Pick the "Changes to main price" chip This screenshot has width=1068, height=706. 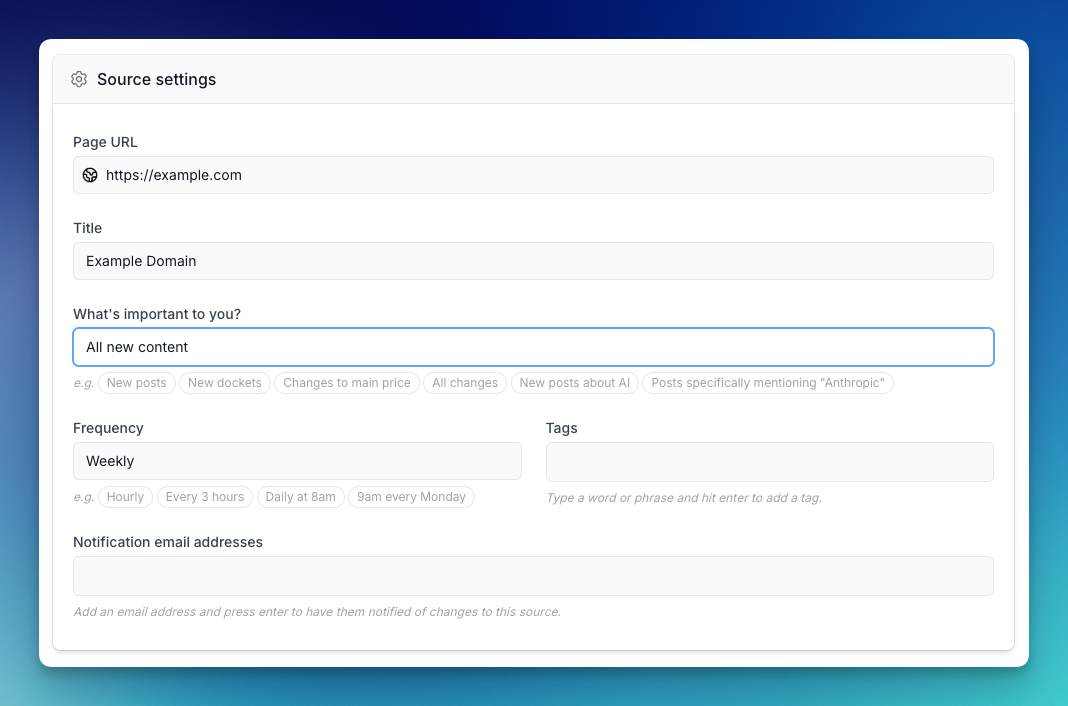click(347, 383)
